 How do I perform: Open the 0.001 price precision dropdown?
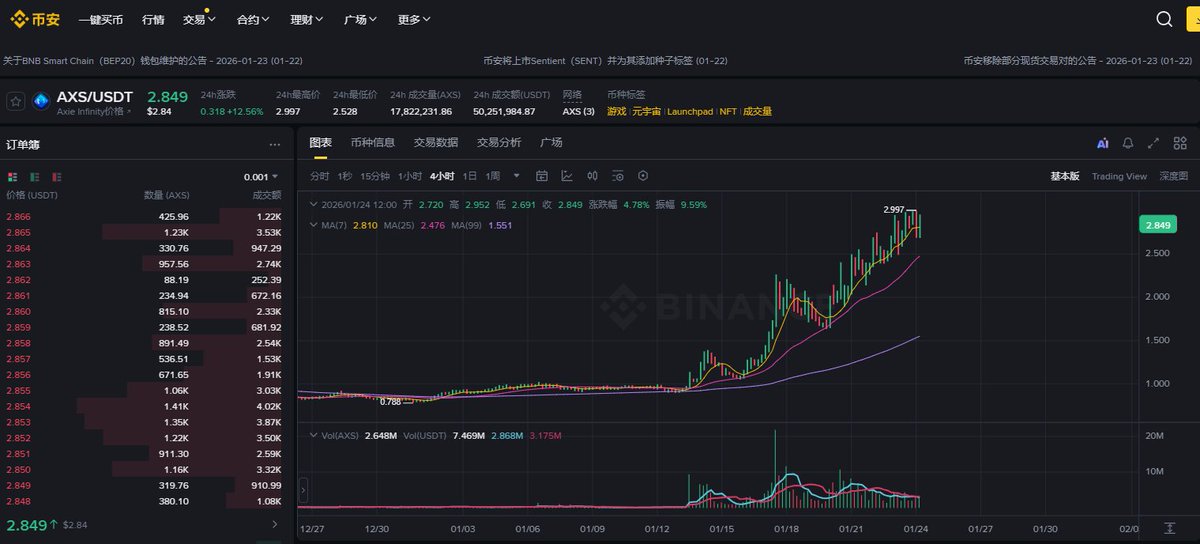[x=261, y=176]
